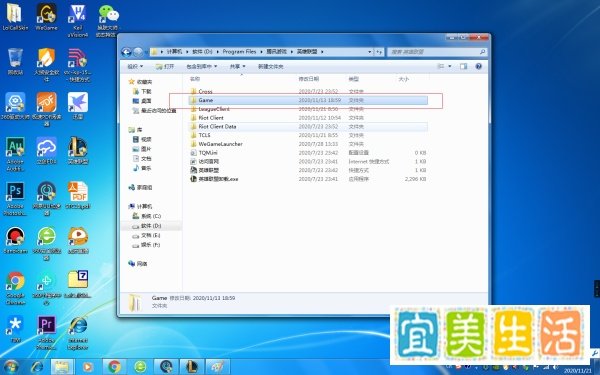
Task: Click the 新建文件夹 (New folder) button
Action: point(271,66)
